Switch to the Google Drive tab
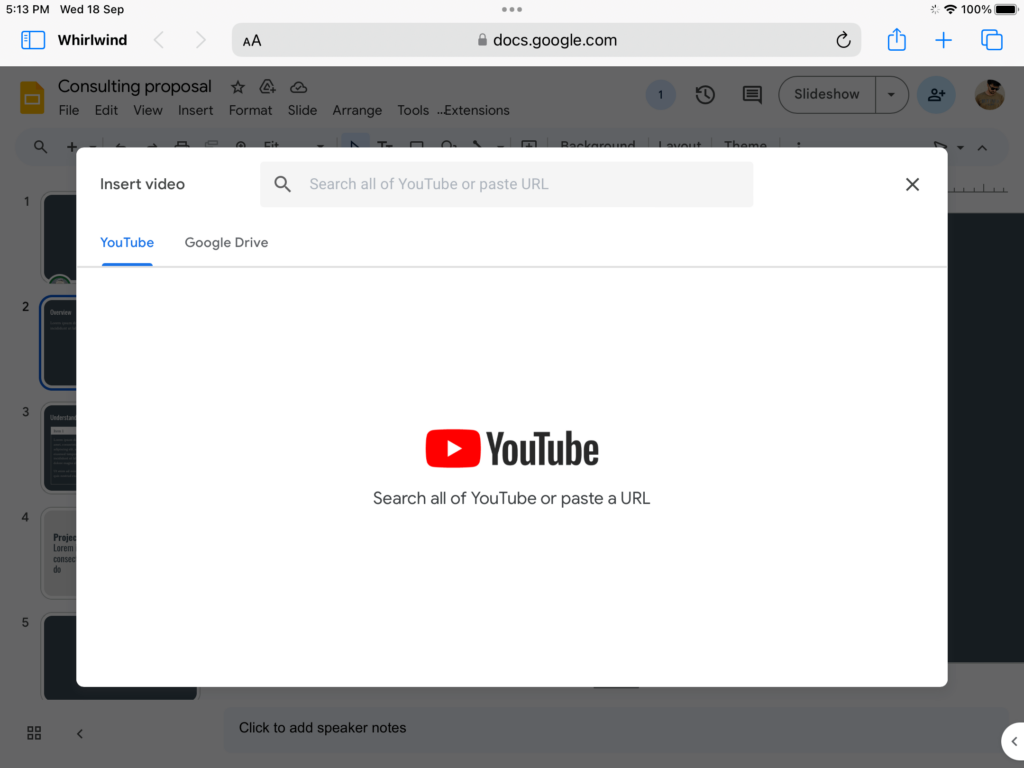The height and width of the screenshot is (768, 1024). click(x=226, y=242)
